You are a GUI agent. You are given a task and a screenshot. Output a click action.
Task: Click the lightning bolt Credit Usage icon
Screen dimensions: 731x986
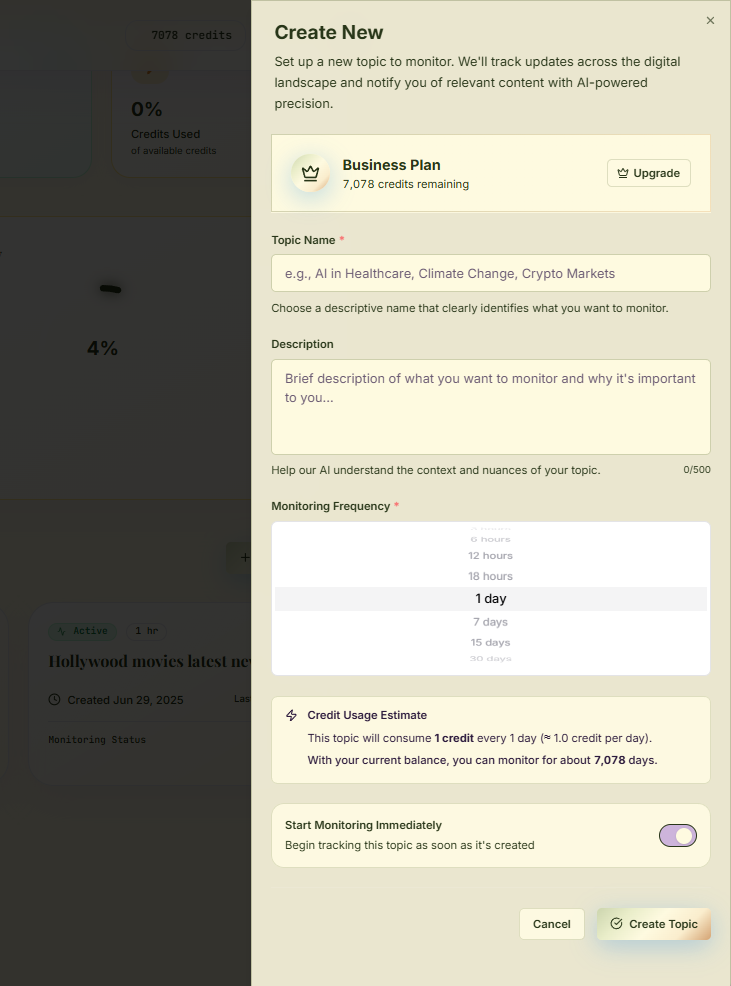[x=292, y=715]
